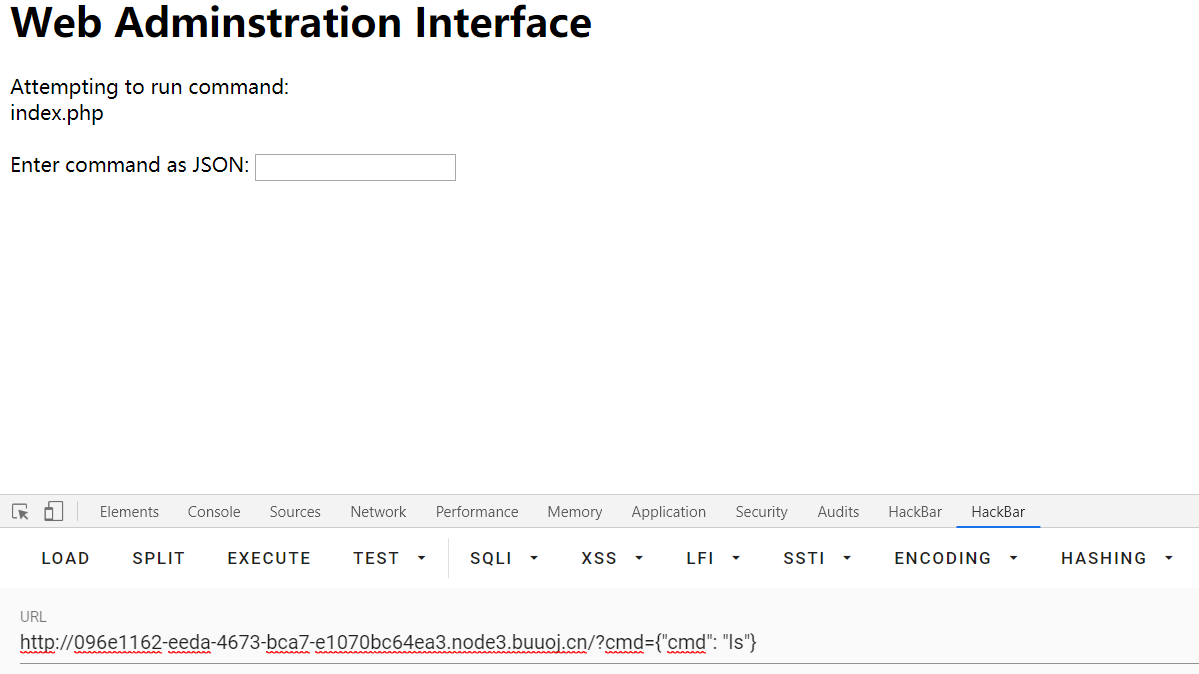1199x674 pixels.
Task: Open the Application tab
Action: 669,512
